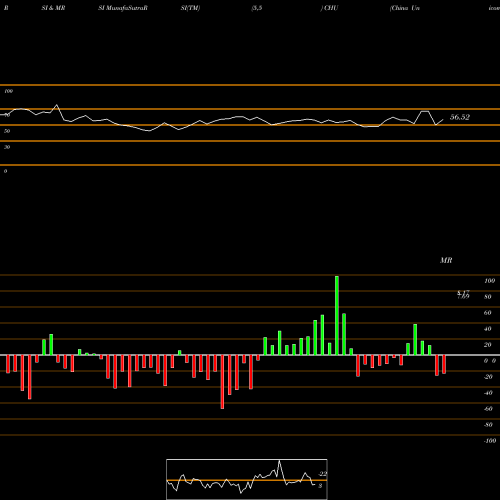Click the 'SI MunafaSutraR' header text
The height and width of the screenshot is (500, 500).
(x=123, y=8)
